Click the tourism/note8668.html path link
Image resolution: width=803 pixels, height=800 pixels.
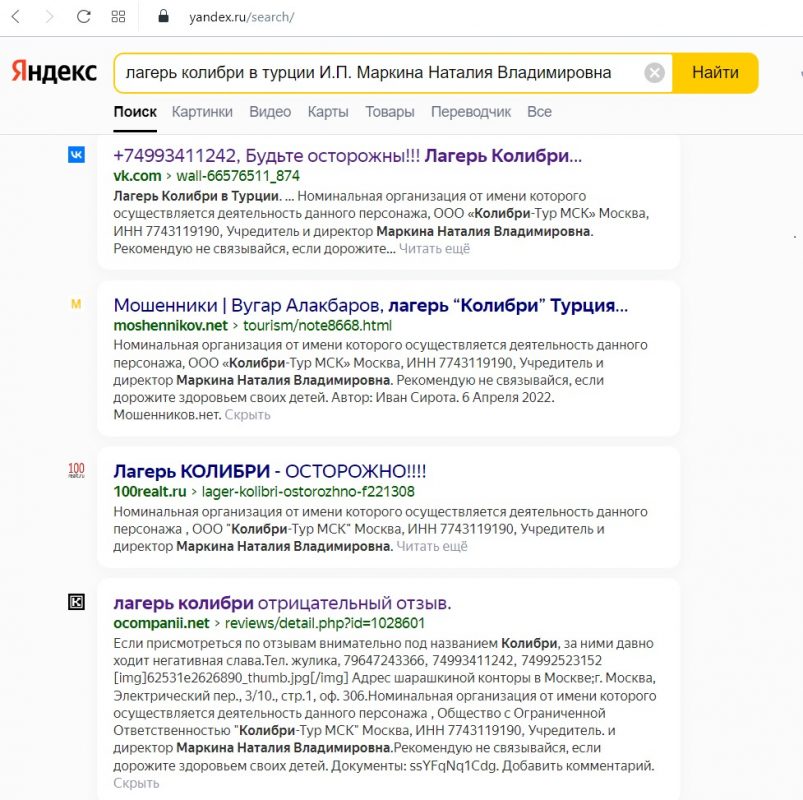318,325
